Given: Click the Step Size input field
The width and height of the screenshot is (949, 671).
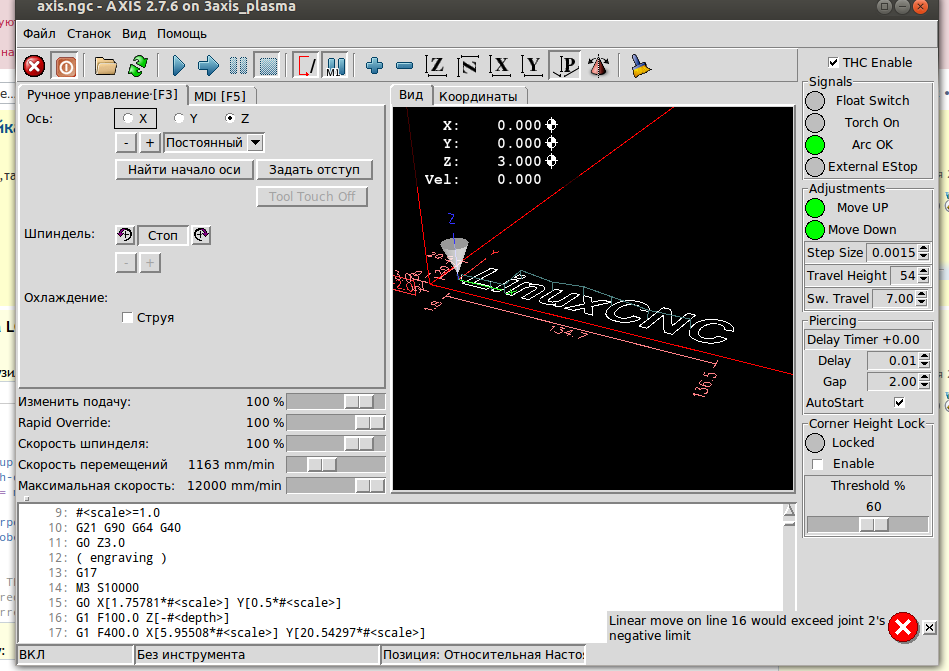Looking at the screenshot, I should pos(892,252).
